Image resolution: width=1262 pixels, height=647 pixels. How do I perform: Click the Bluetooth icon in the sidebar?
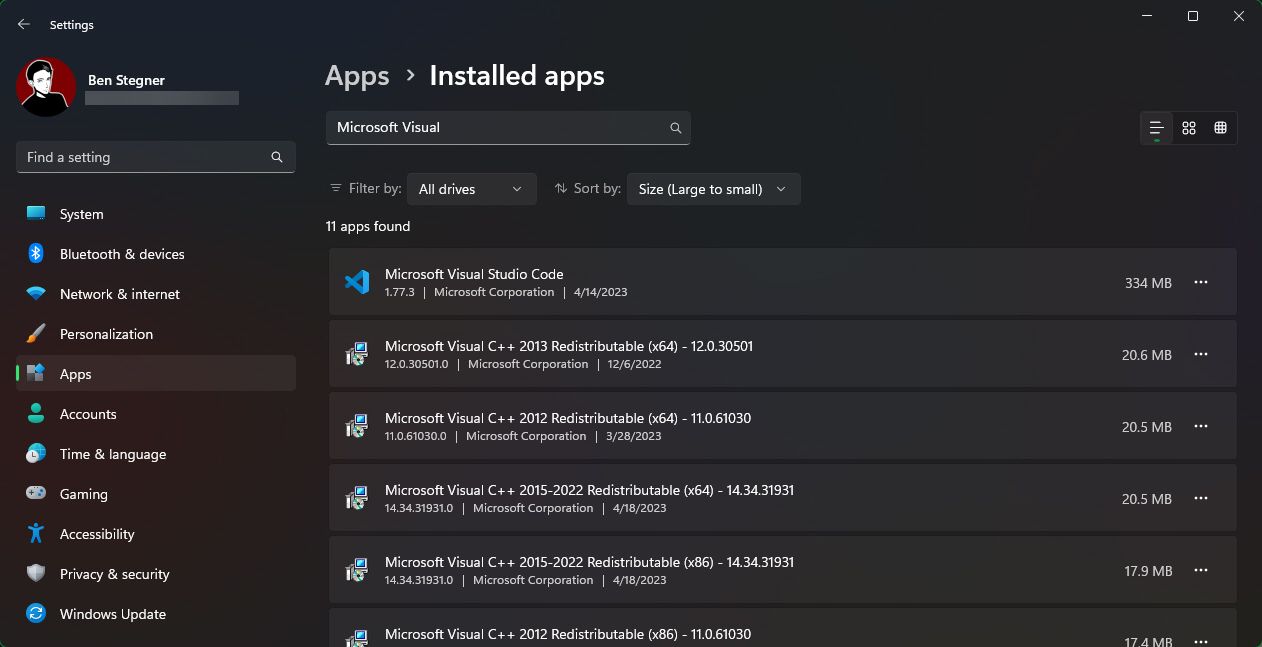[35, 254]
